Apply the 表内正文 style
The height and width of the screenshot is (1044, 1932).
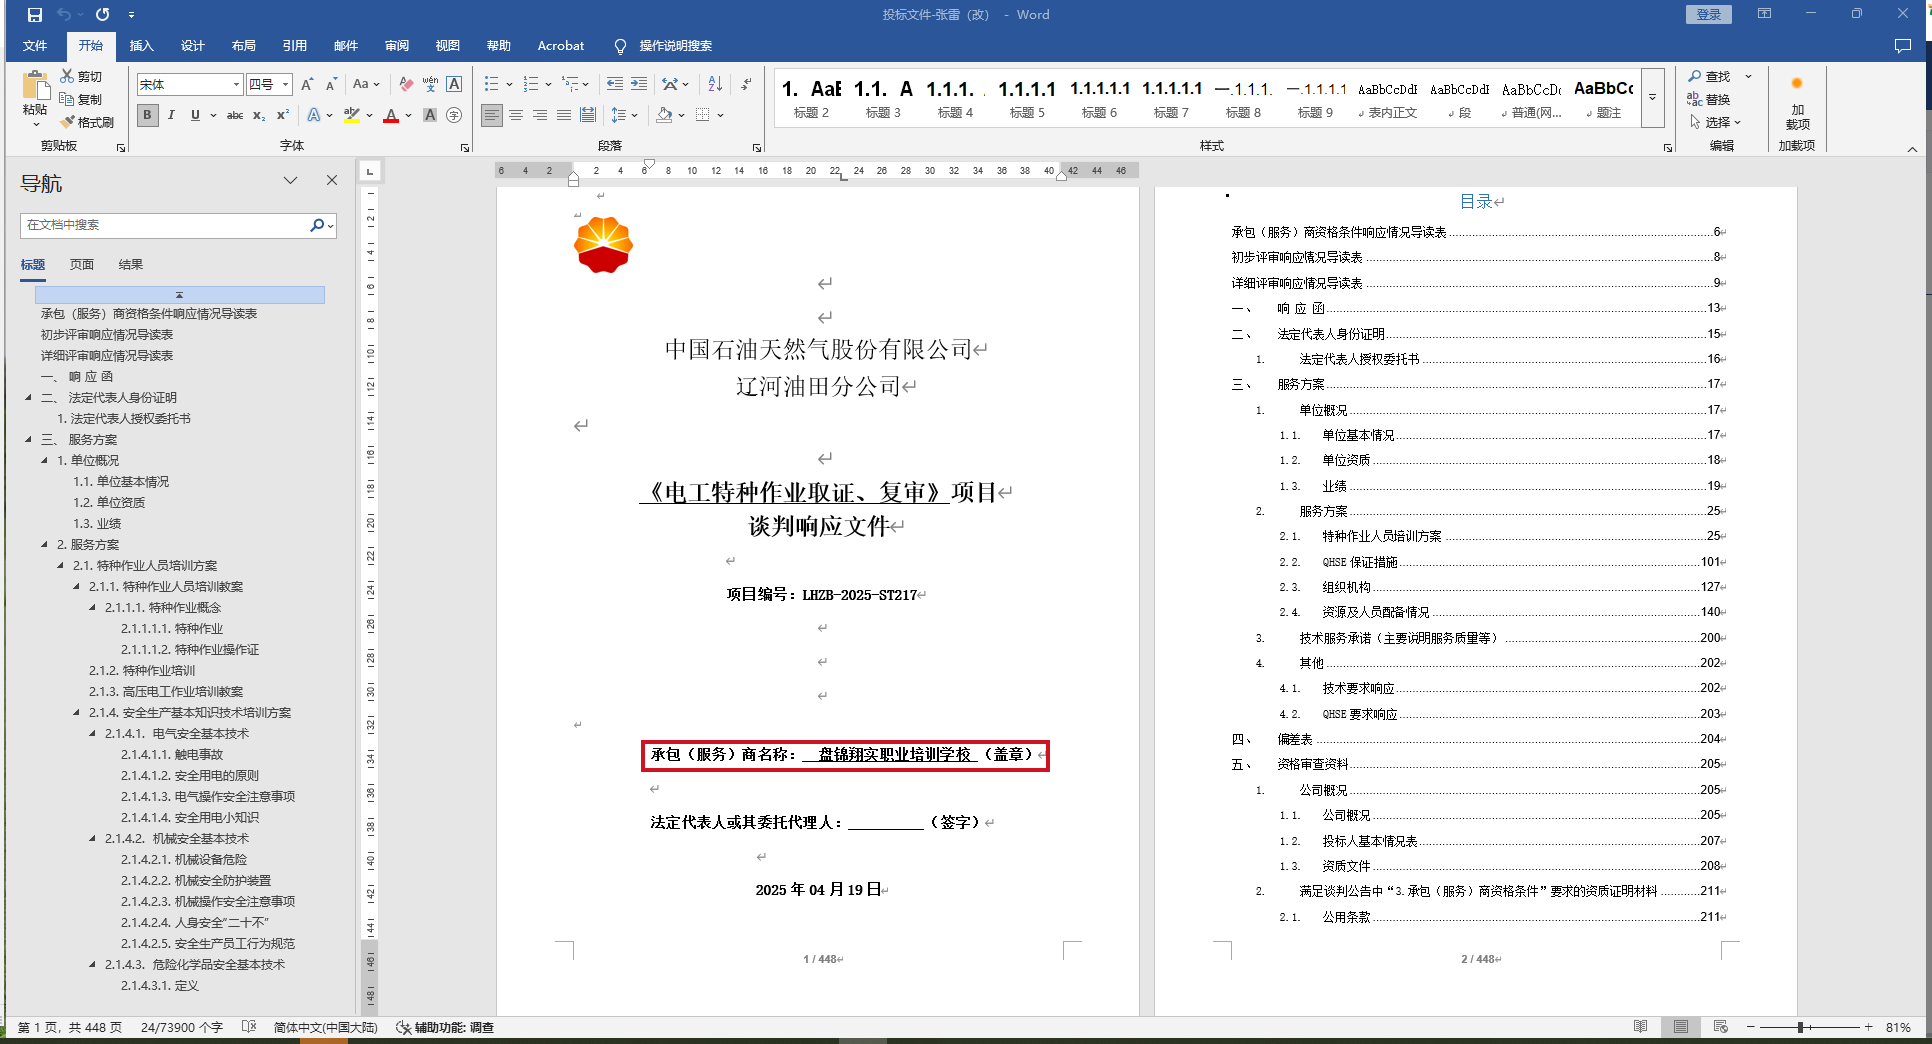pos(1388,98)
